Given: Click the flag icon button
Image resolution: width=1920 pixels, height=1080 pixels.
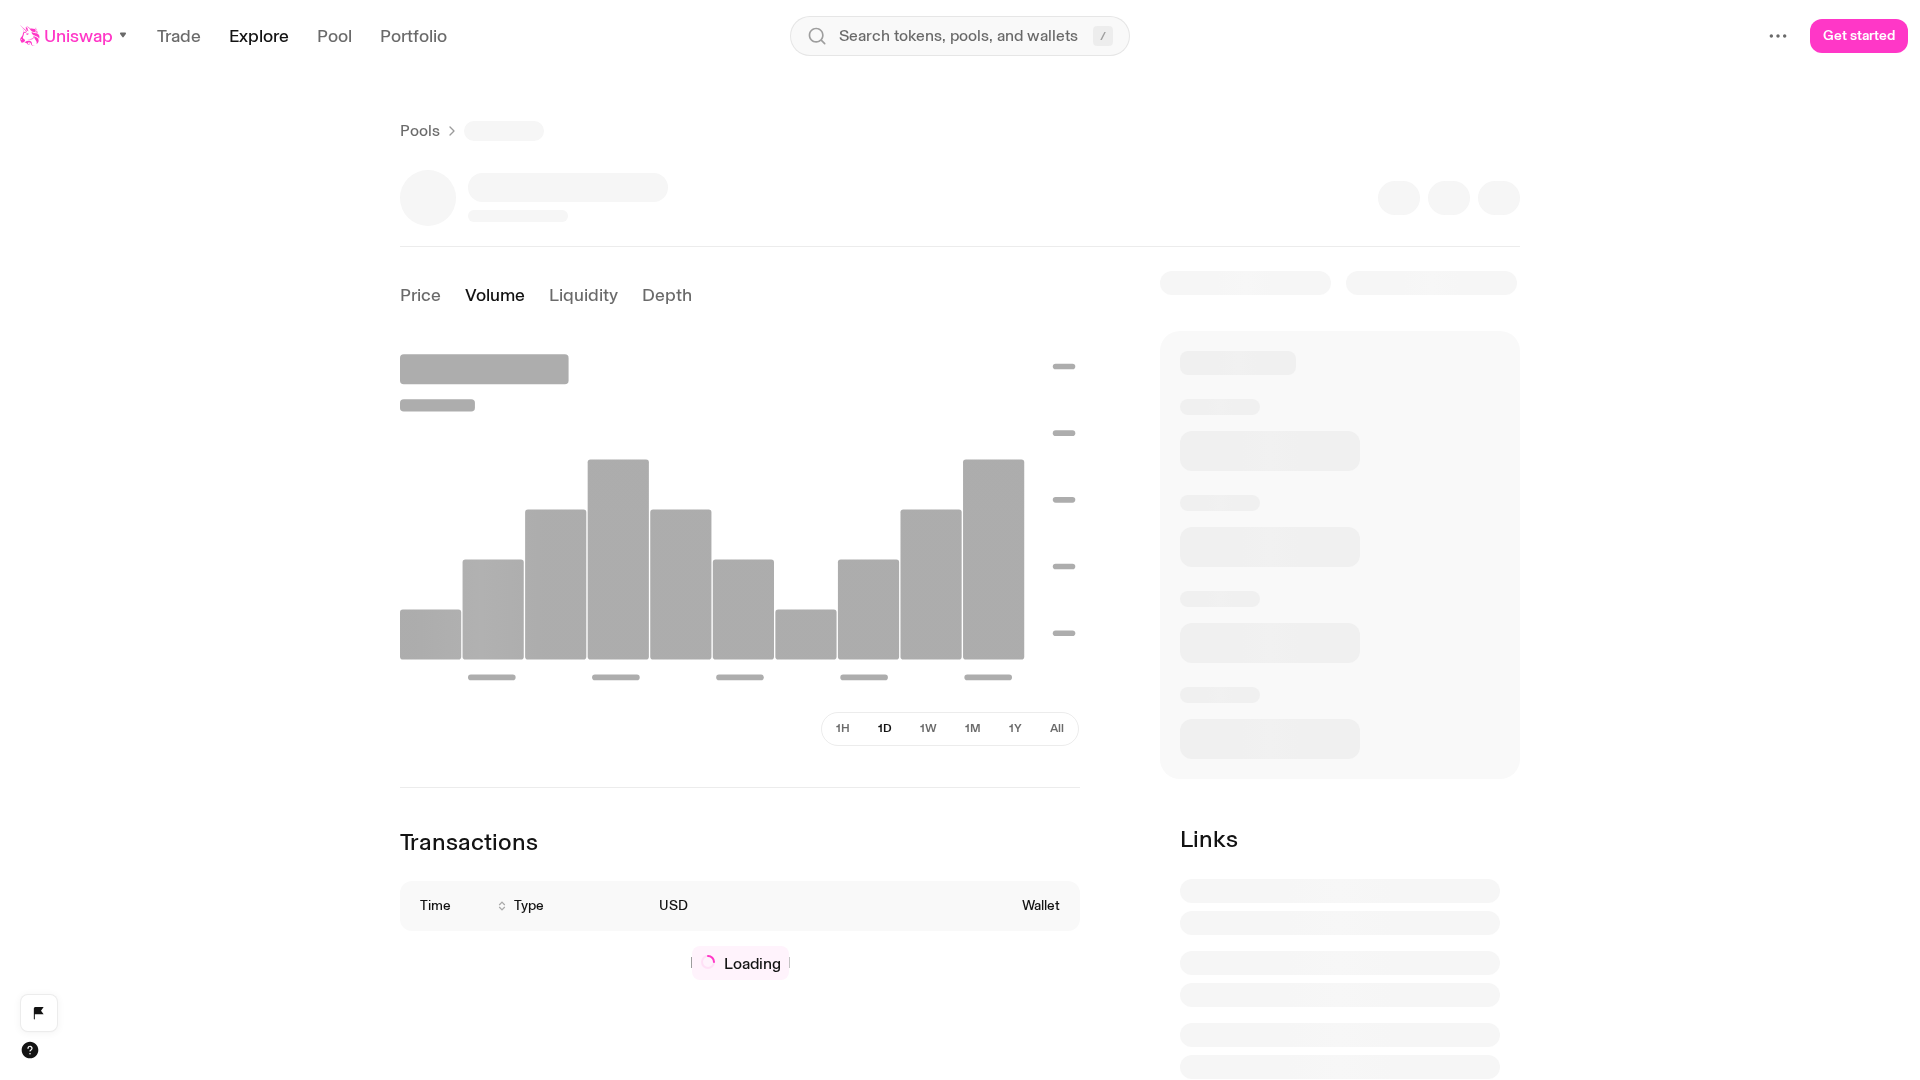Looking at the screenshot, I should point(39,1013).
